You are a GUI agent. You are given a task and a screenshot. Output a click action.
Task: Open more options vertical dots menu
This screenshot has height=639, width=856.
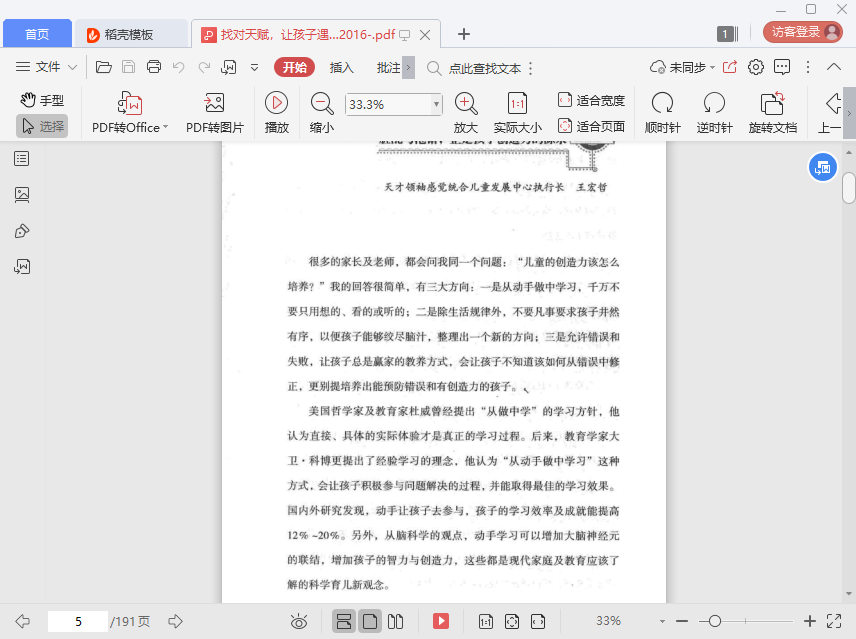(x=808, y=67)
